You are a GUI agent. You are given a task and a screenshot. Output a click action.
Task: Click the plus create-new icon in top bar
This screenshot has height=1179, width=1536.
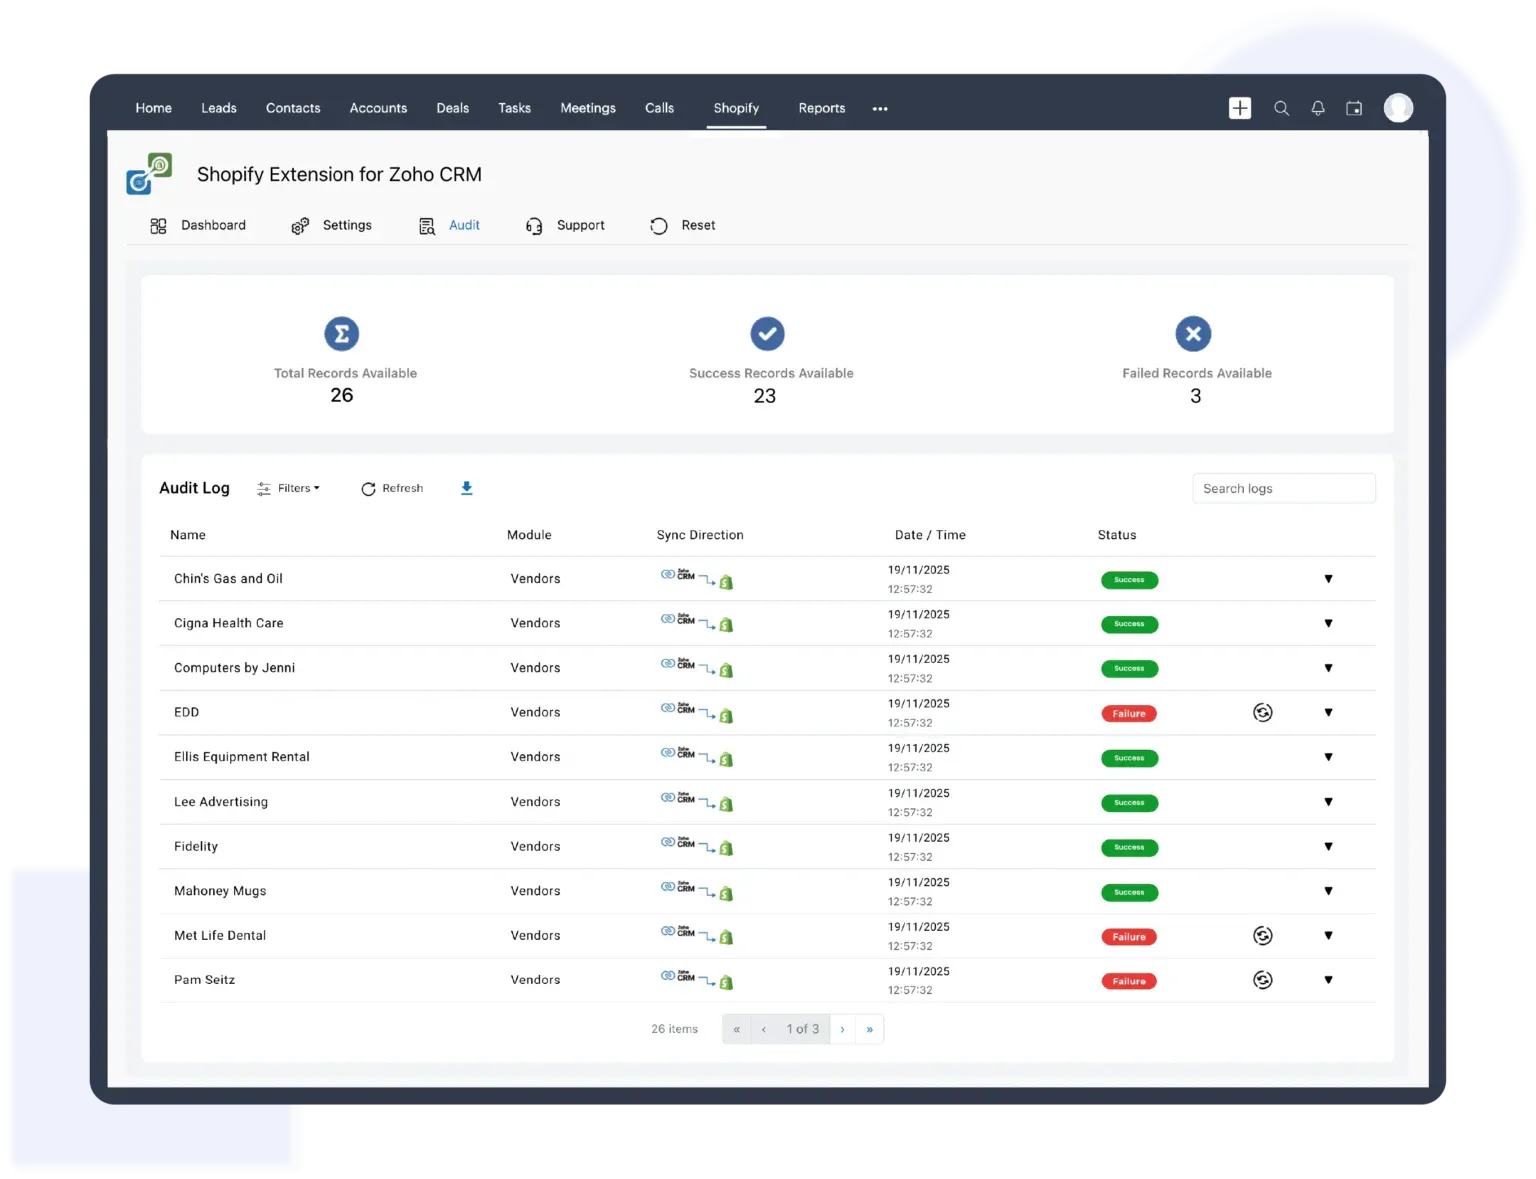[1240, 108]
